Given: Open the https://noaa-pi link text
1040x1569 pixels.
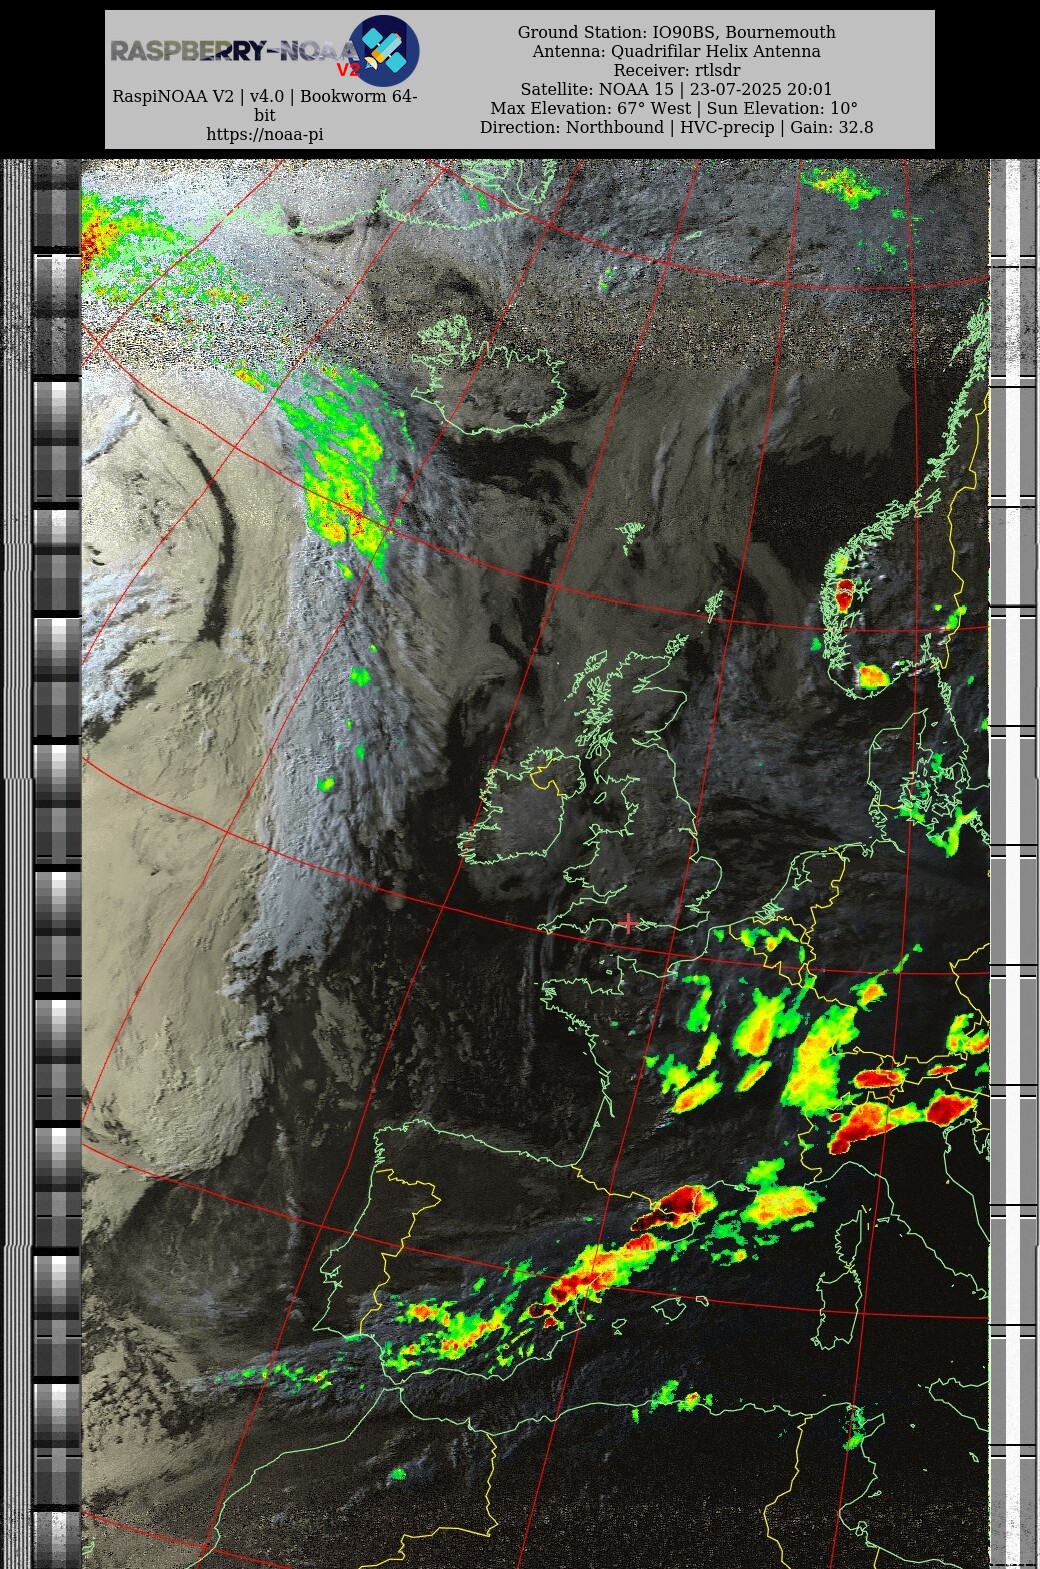Looking at the screenshot, I should [265, 134].
